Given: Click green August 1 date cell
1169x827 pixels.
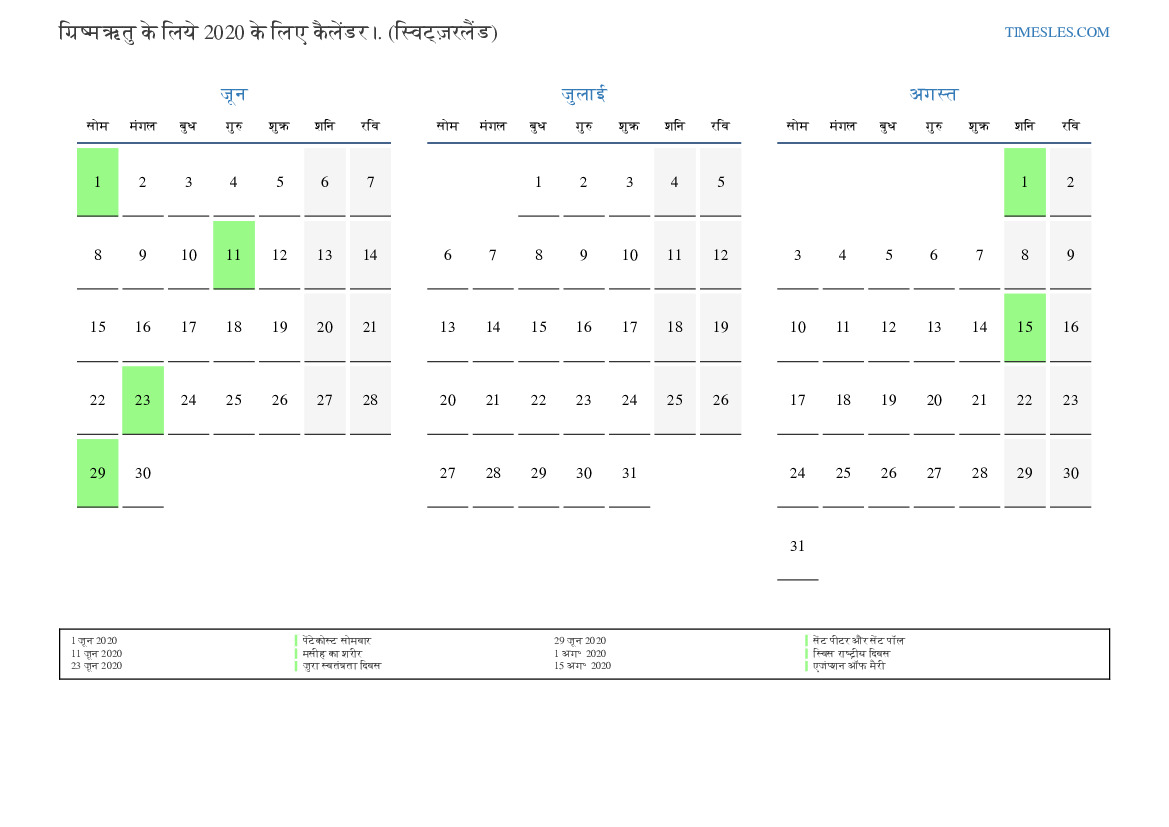Looking at the screenshot, I should tap(1025, 182).
